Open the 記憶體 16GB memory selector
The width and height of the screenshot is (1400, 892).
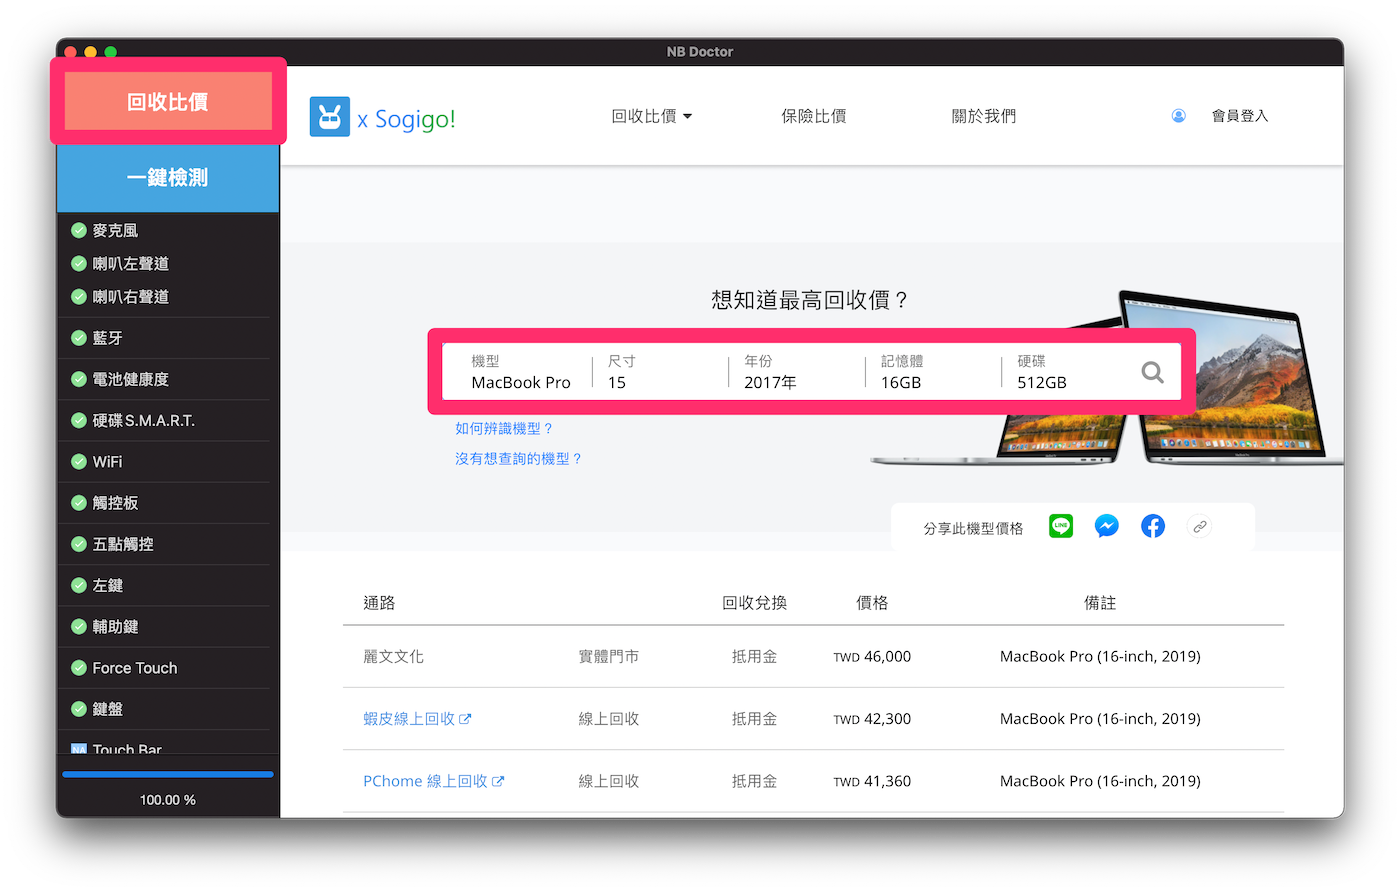933,372
